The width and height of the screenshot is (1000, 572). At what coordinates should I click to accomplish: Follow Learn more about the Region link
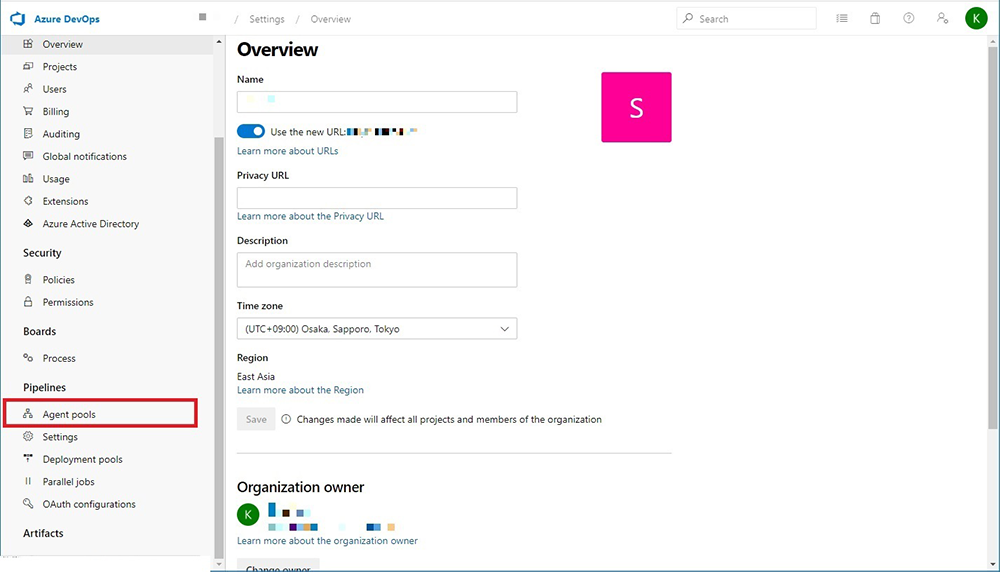[x=300, y=390]
